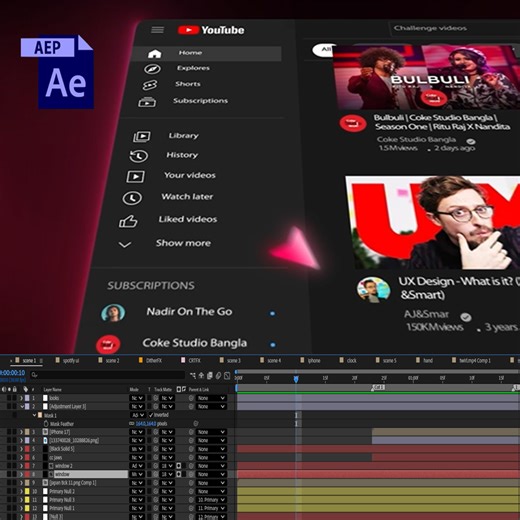Open the Mask 1 mode dropdown
Screen dimensions: 520x520
click(137, 415)
